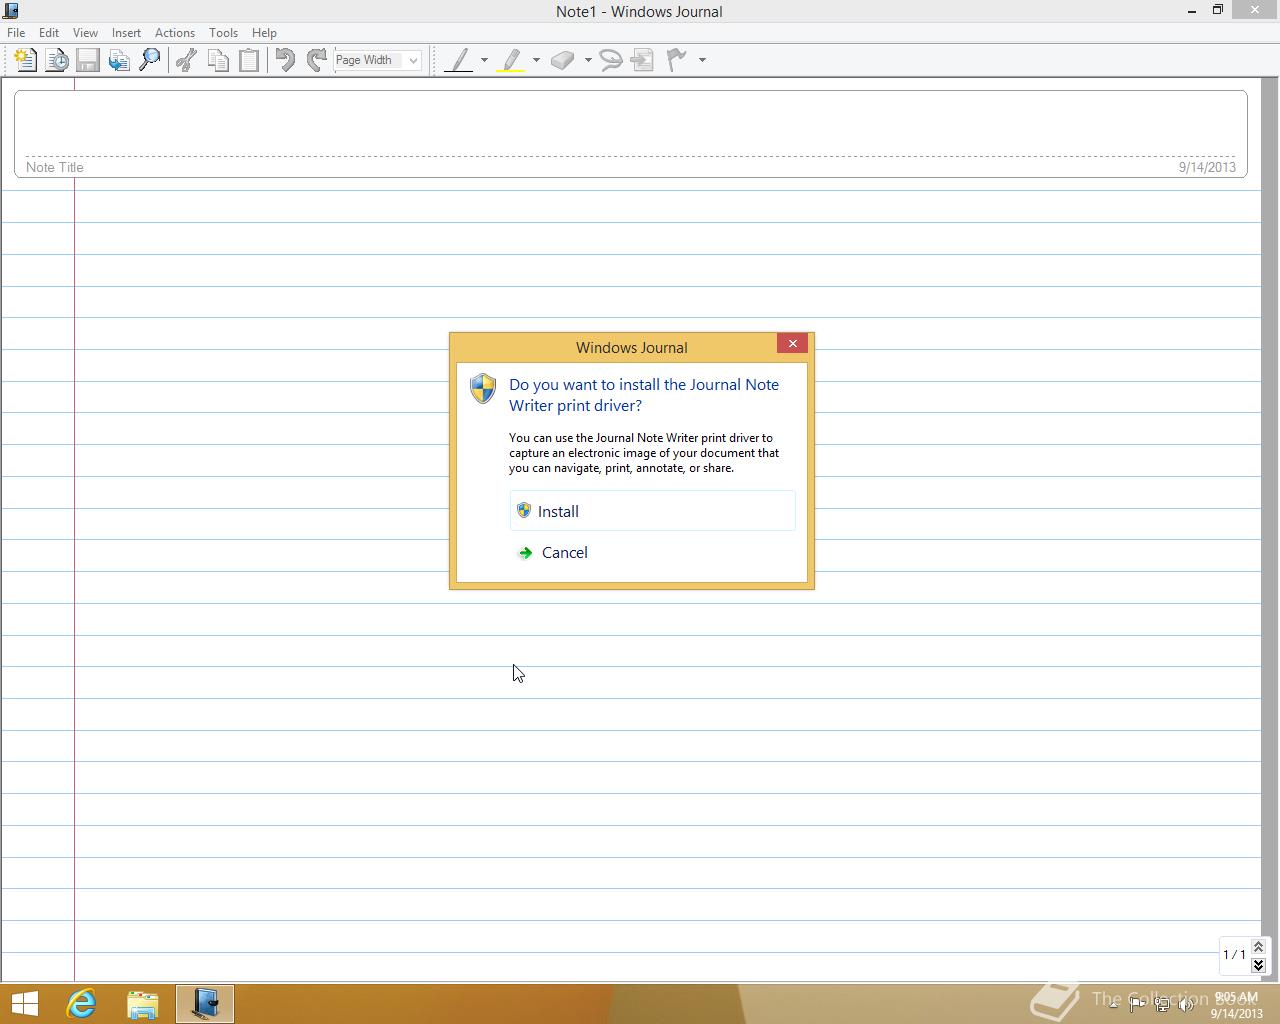Open the Actions menu
Screen dimensions: 1280x1024
point(175,33)
